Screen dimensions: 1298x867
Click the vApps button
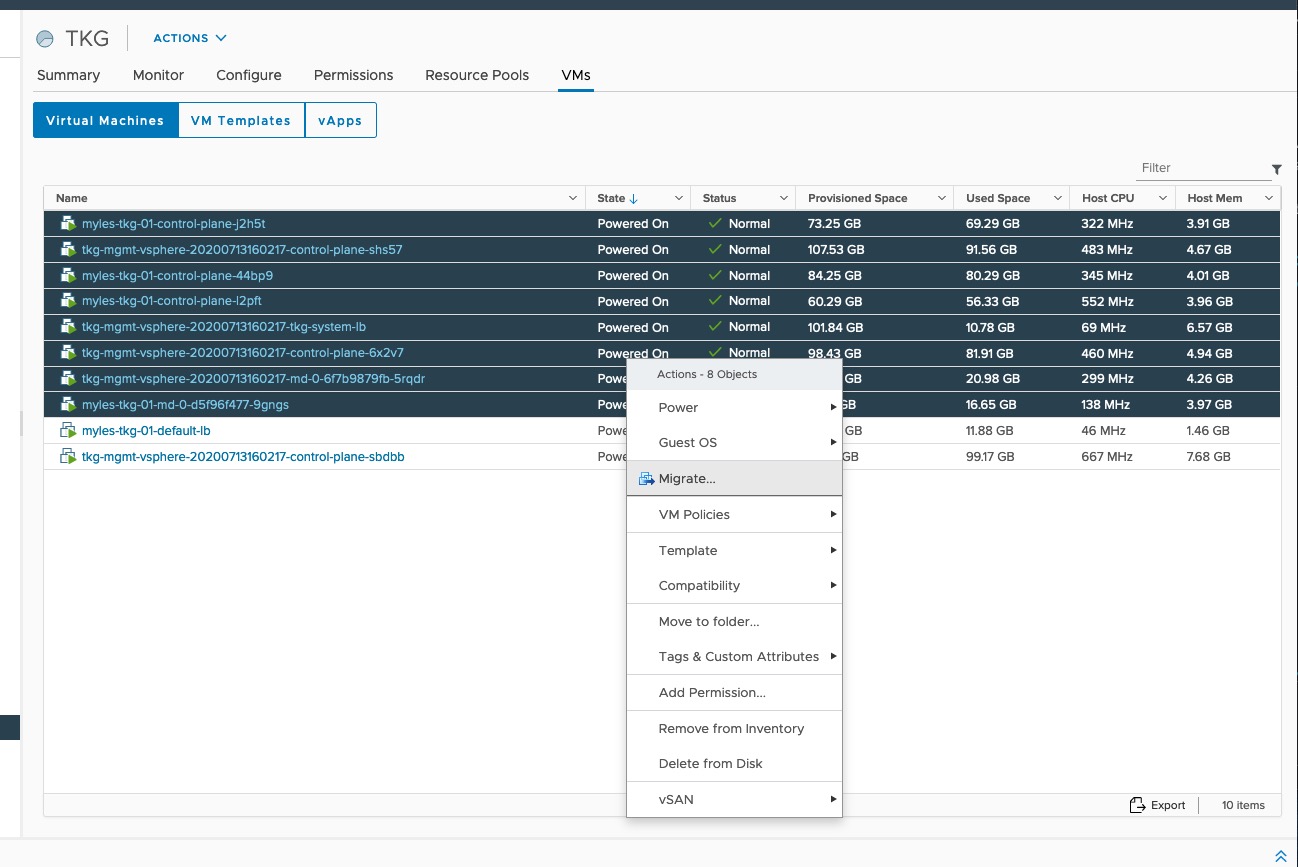[x=340, y=120]
